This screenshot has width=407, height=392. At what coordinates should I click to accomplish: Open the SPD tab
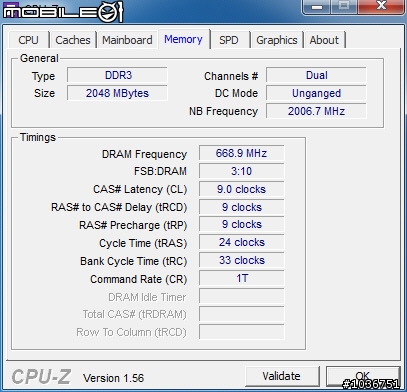(229, 40)
